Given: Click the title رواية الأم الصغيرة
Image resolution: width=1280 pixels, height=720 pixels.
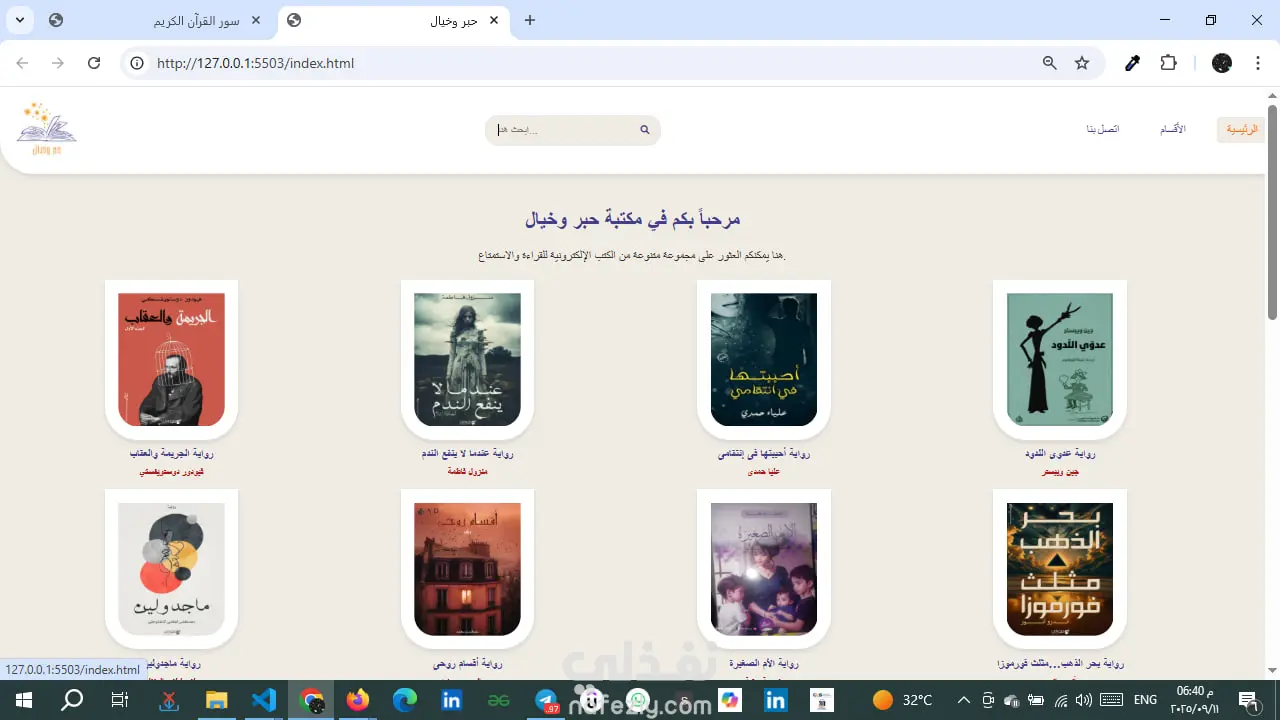Looking at the screenshot, I should (x=764, y=664).
